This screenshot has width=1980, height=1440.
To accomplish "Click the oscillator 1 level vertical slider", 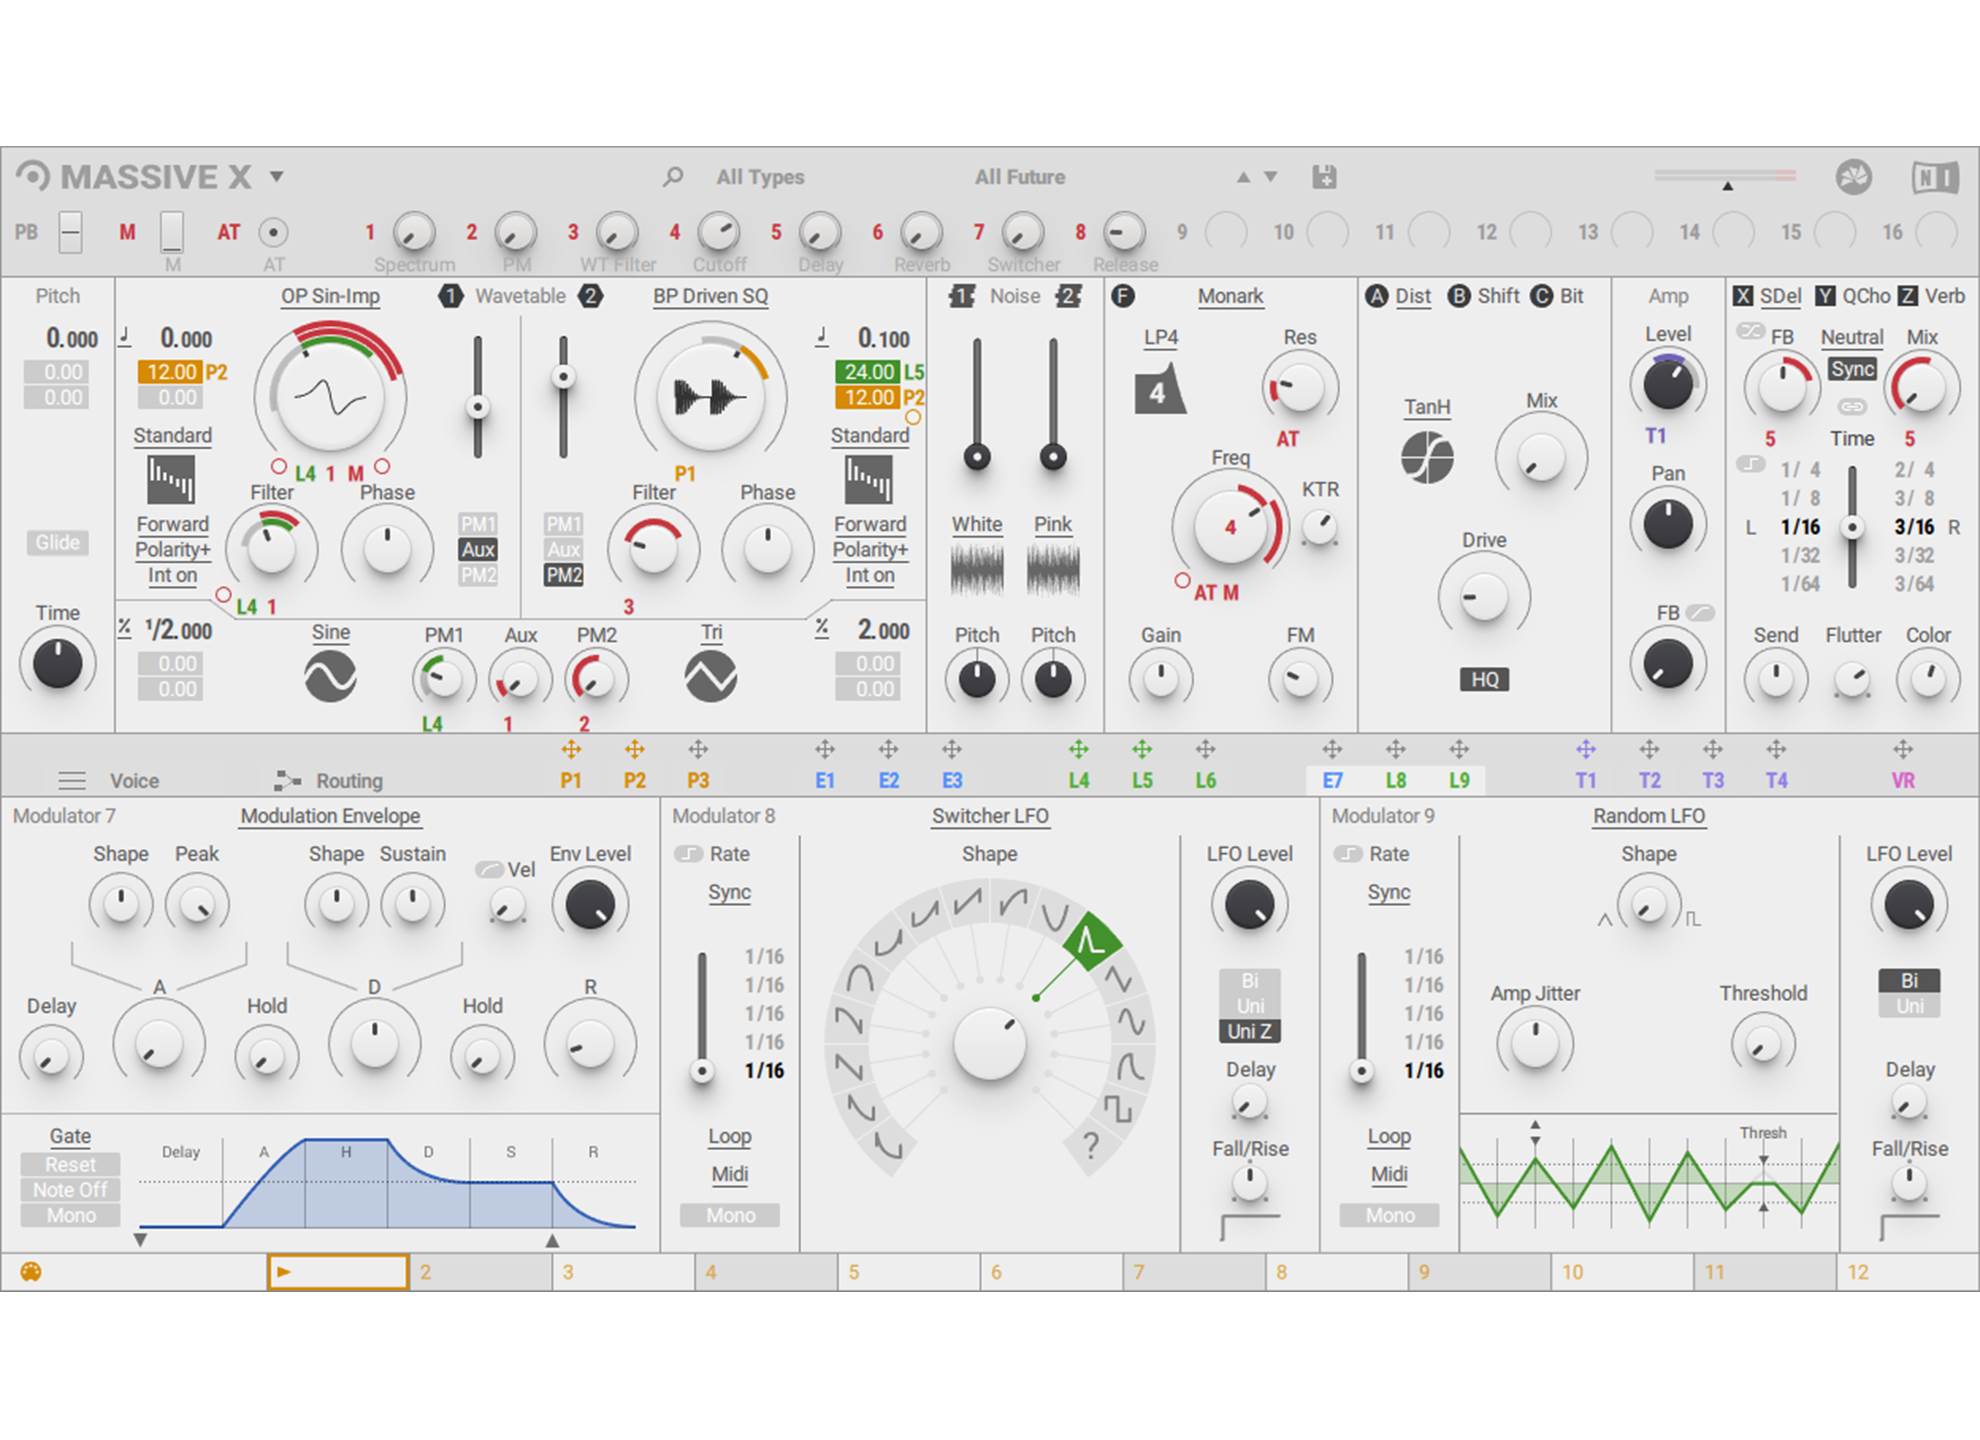I will (x=478, y=407).
